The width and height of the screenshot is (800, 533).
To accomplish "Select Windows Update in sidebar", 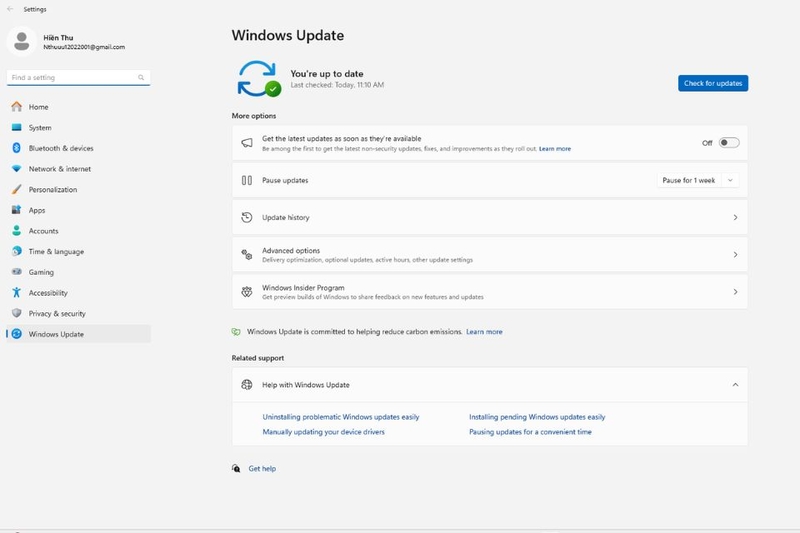I will tap(79, 334).
